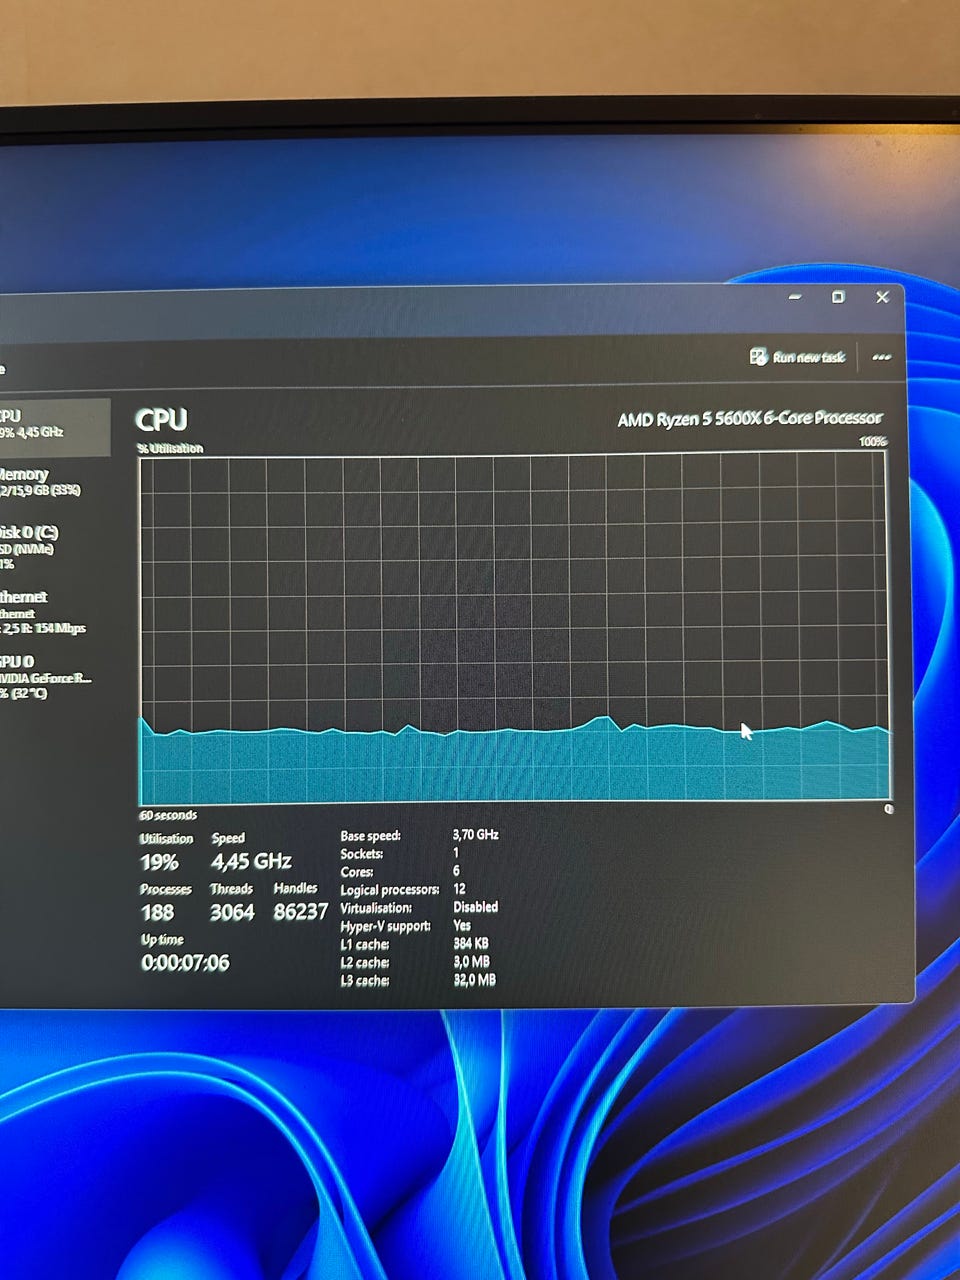Click the 3064 threads value

click(232, 912)
